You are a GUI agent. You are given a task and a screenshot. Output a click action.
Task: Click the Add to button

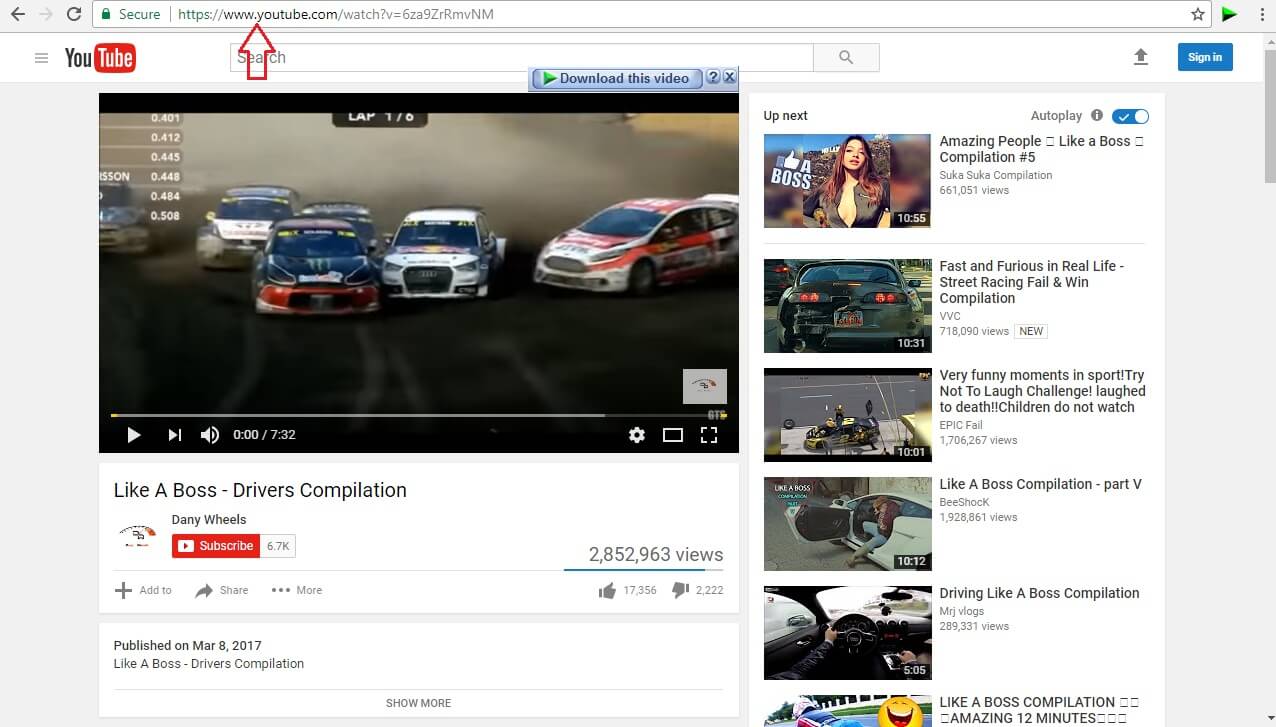coord(143,590)
